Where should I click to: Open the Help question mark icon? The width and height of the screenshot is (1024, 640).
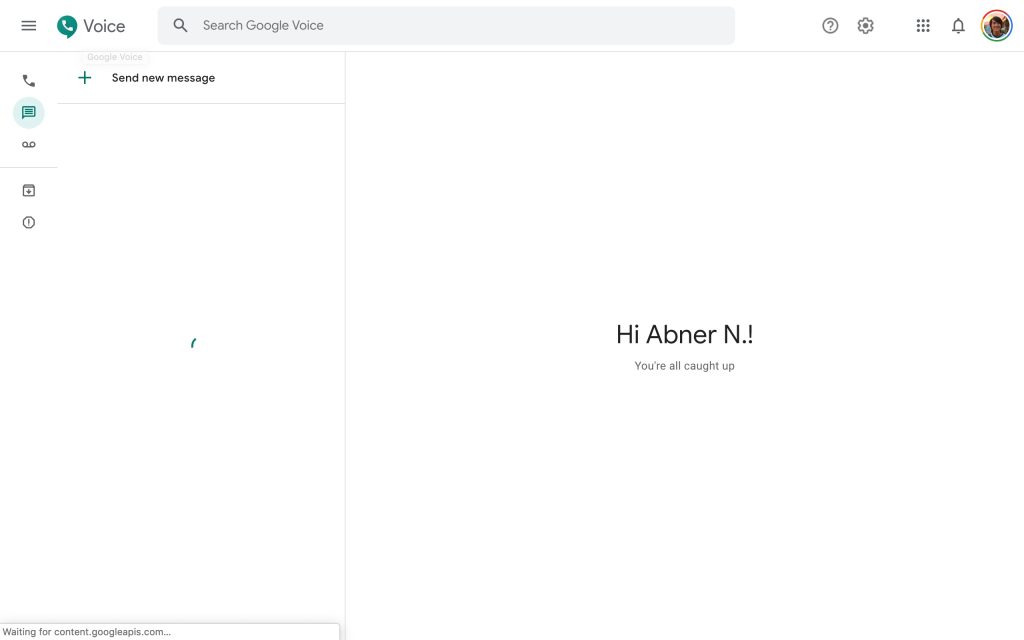coord(830,26)
